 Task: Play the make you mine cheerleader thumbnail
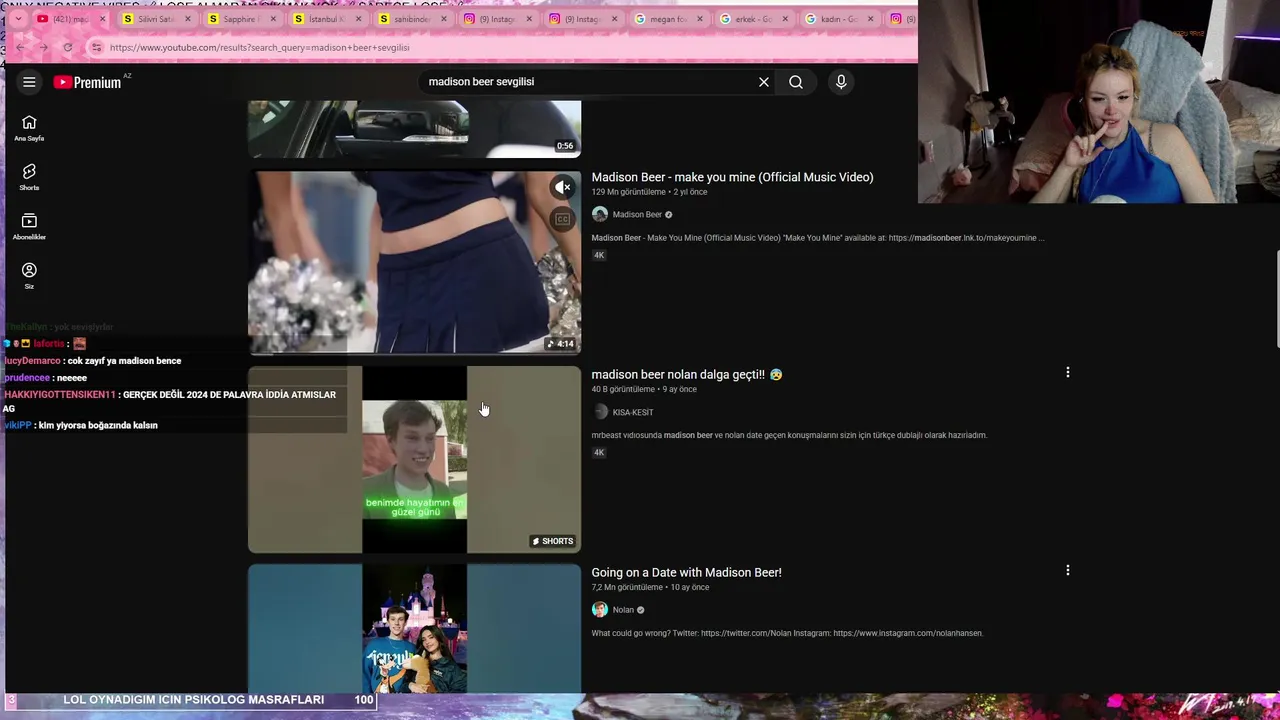[x=414, y=262]
